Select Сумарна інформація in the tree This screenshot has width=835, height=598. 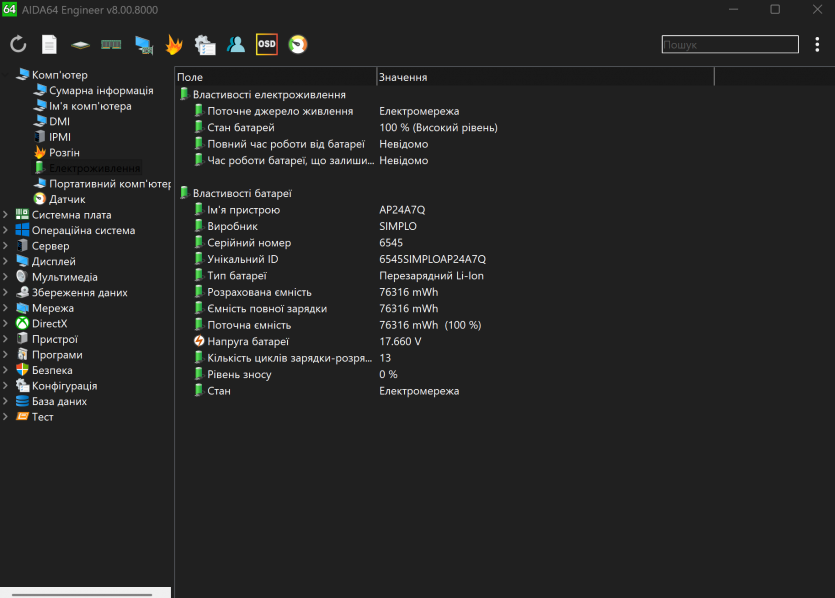click(x=101, y=91)
